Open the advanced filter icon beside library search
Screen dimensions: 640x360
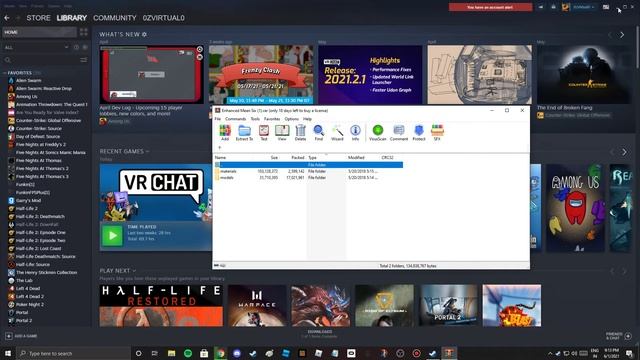tap(84, 60)
